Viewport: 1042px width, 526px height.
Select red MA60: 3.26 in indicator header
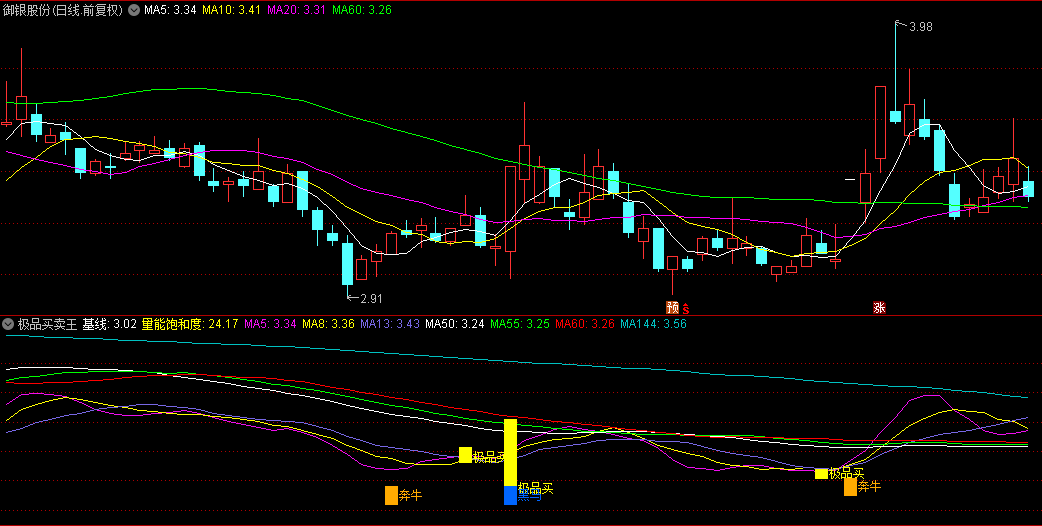point(585,324)
